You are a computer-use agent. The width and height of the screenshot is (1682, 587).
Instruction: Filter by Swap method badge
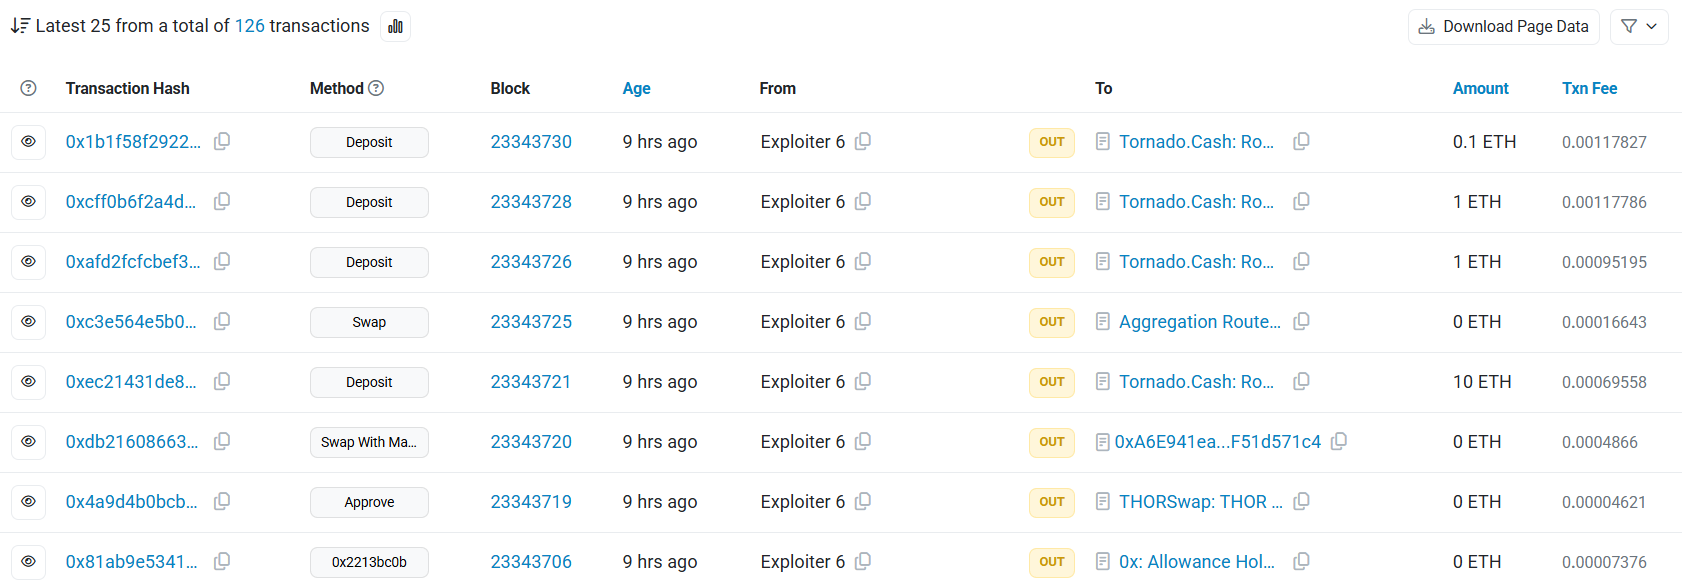369,322
